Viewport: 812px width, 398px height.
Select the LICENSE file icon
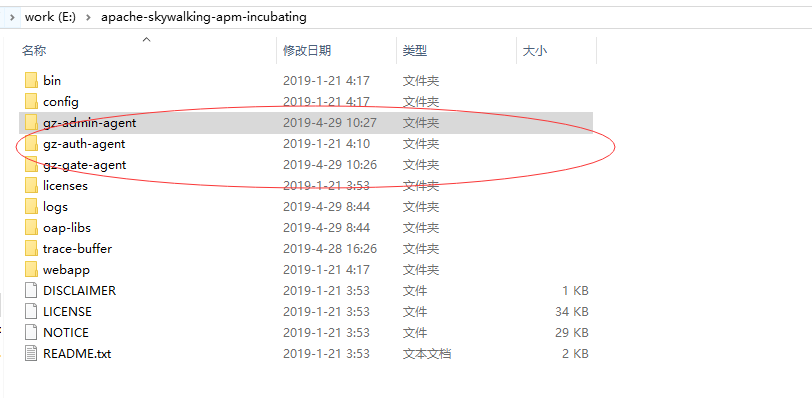[x=31, y=312]
